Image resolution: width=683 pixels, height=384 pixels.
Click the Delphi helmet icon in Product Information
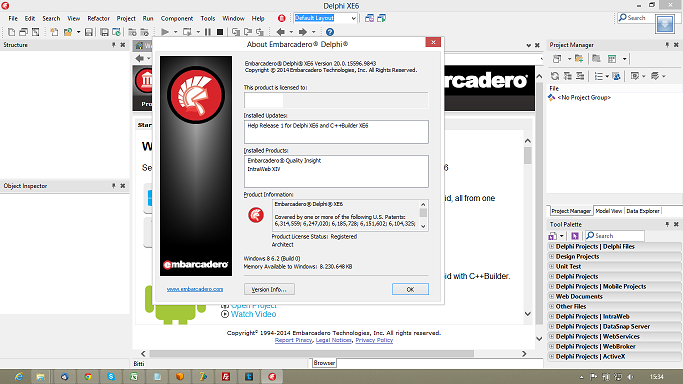tap(256, 215)
